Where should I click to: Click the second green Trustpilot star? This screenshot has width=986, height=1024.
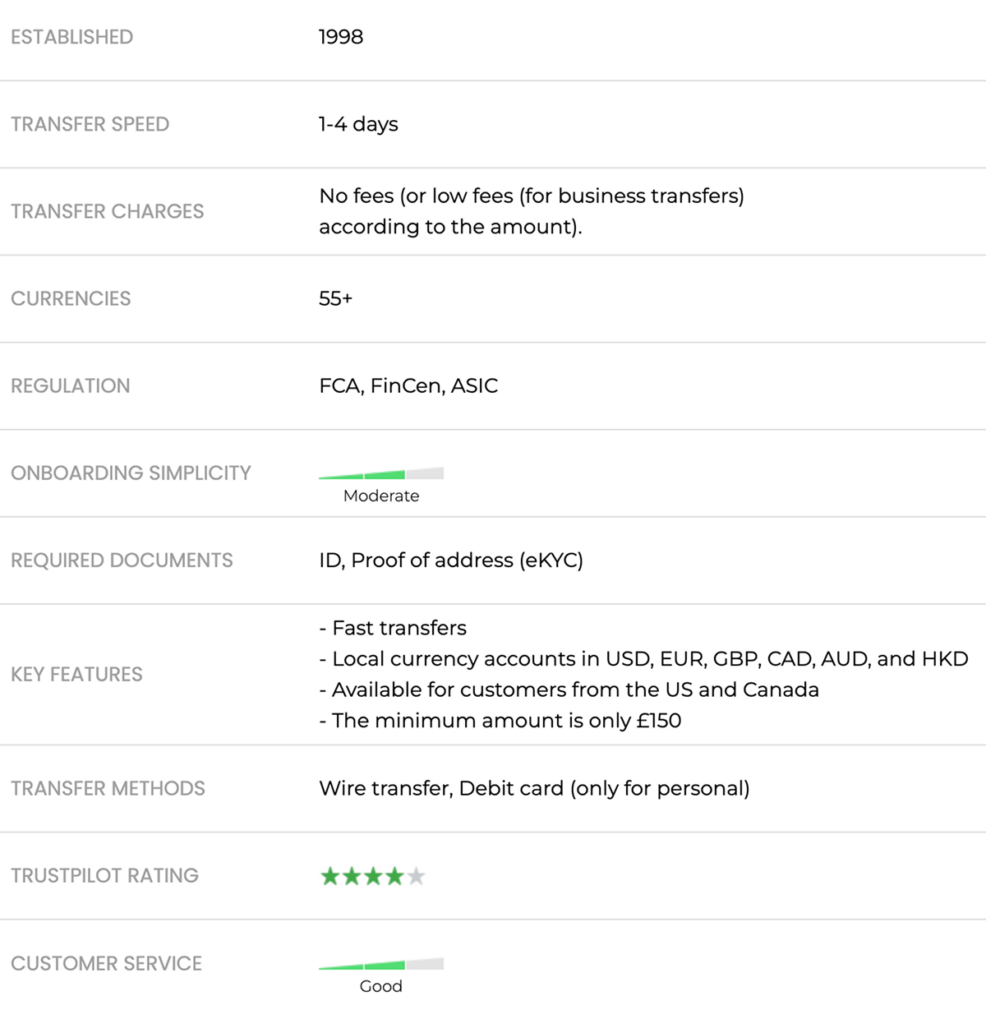click(x=352, y=877)
